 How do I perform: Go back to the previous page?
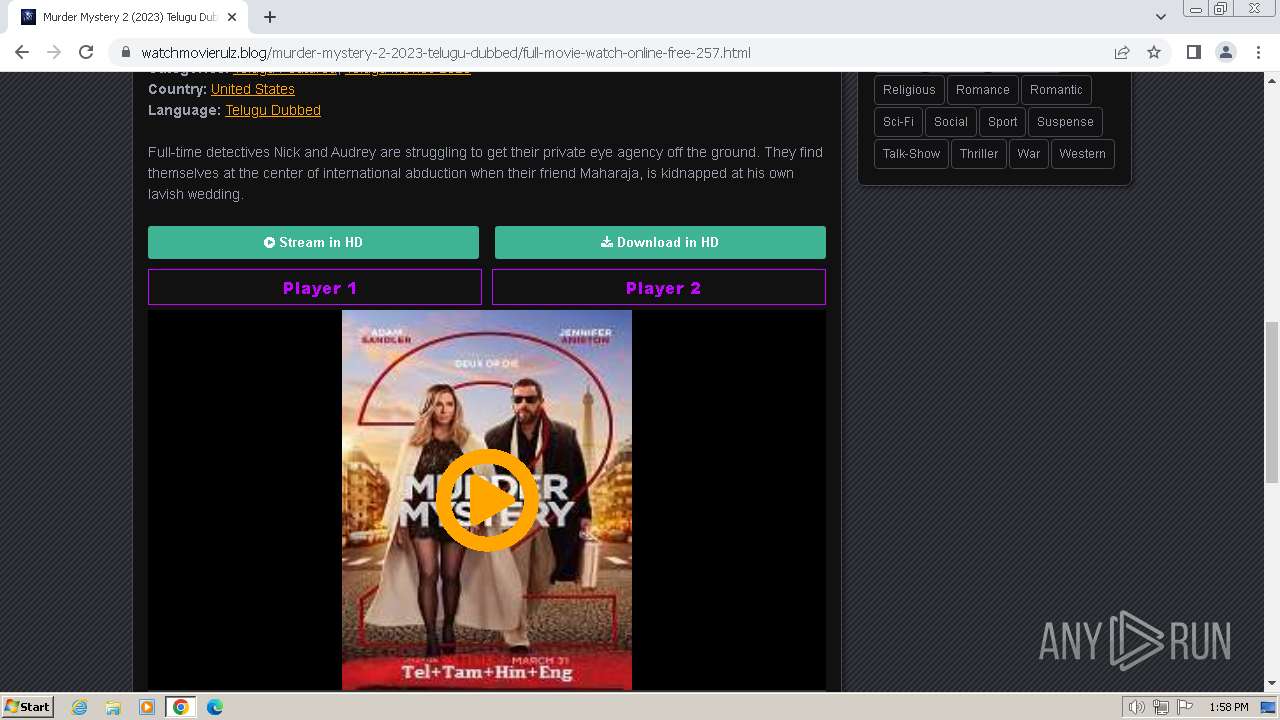pos(22,52)
